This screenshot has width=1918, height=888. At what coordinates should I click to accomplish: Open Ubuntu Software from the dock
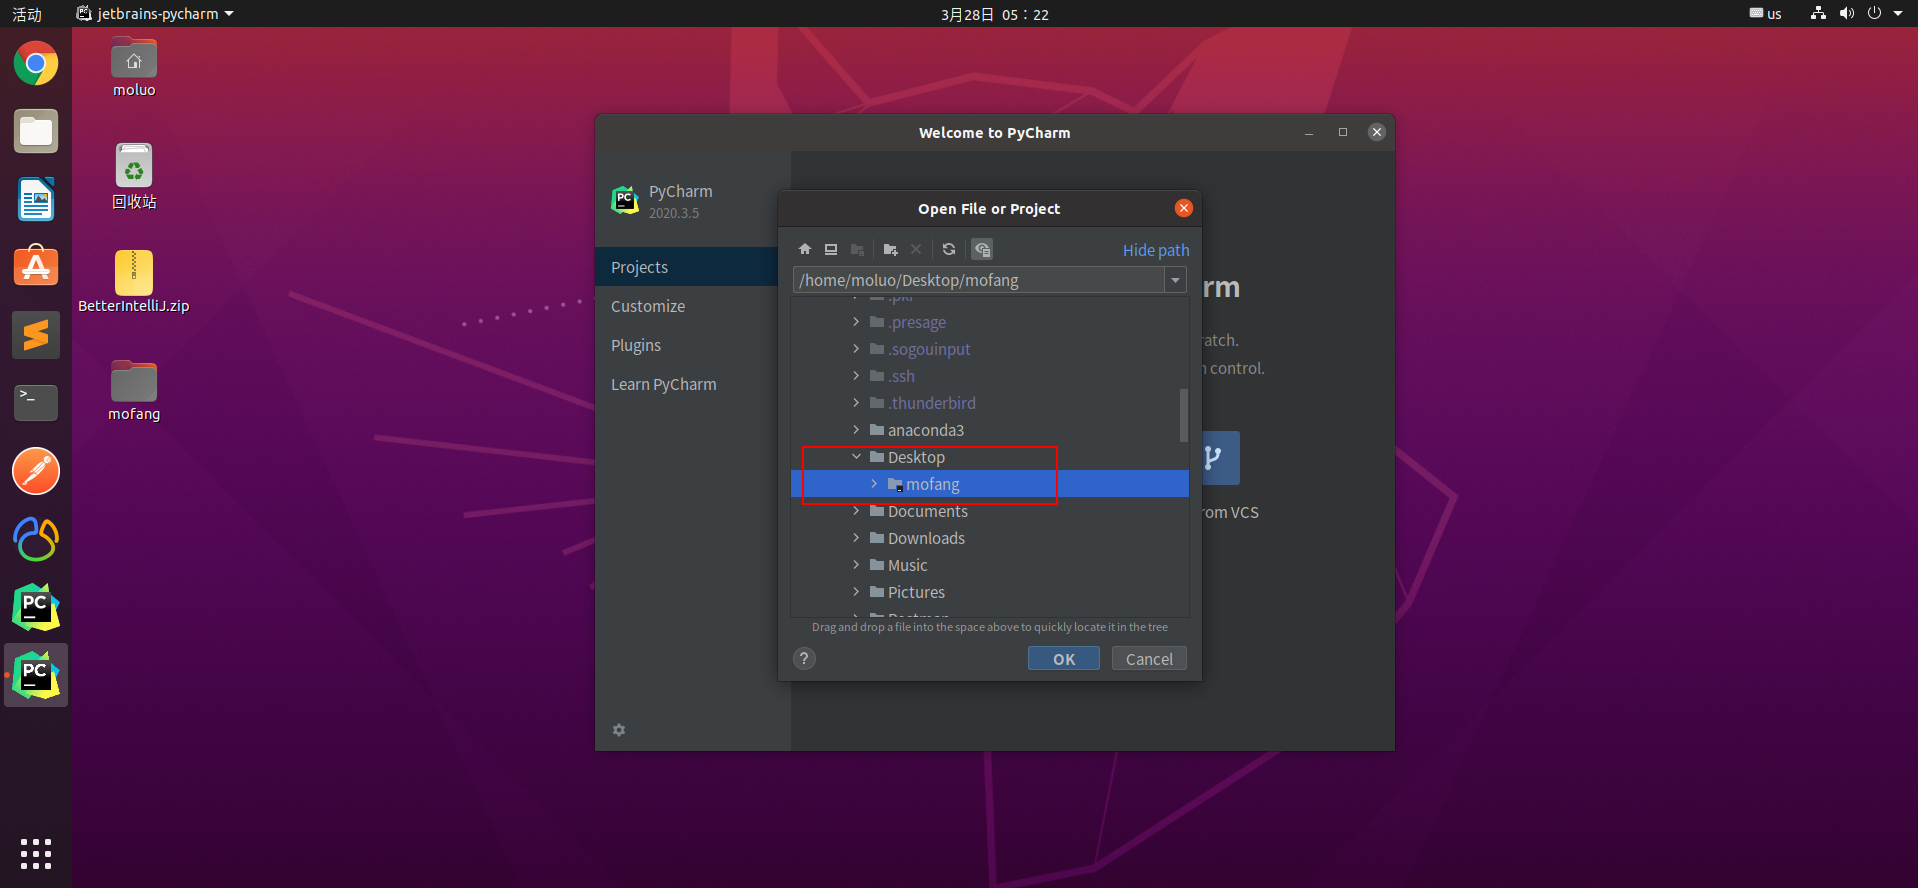36,267
